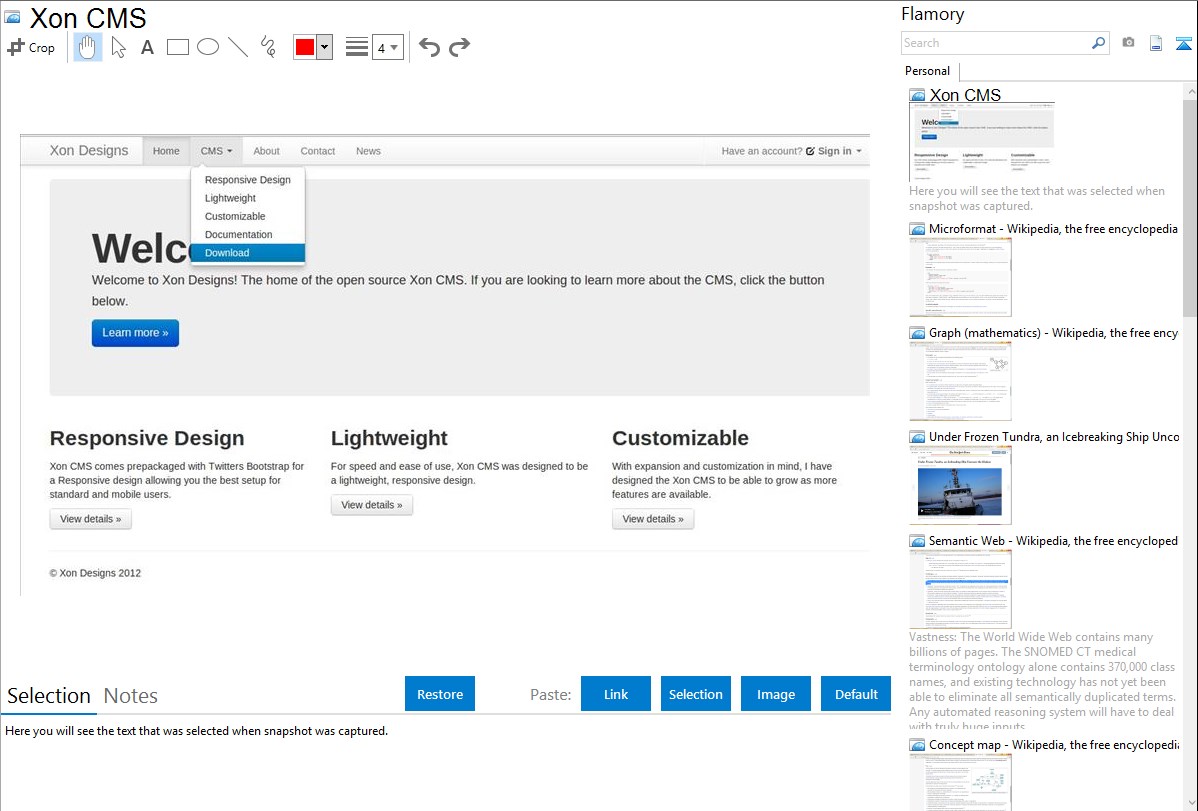Screen dimensions: 1198x811
Task: Pick the rectangle shape tool
Action: [x=178, y=47]
